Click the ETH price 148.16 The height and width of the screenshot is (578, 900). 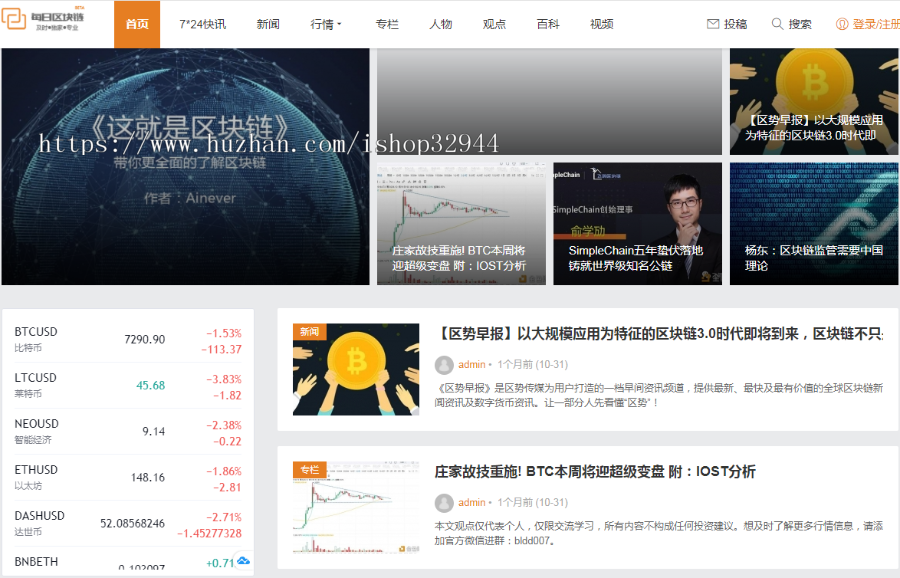pyautogui.click(x=148, y=477)
